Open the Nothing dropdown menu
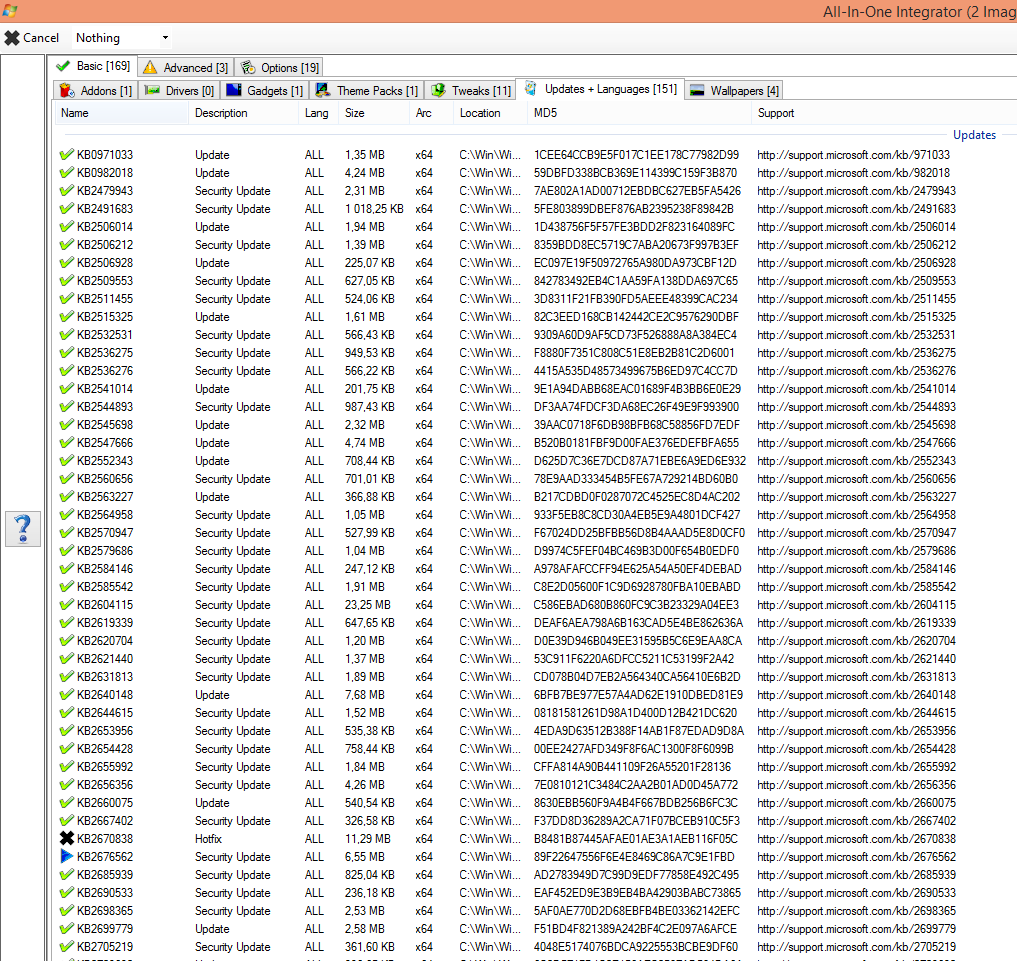 [164, 38]
